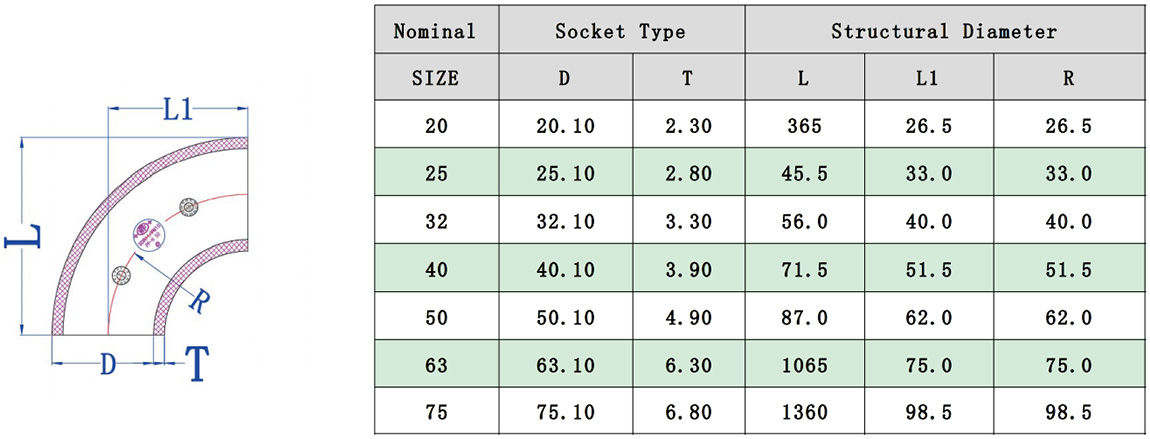Click the large L label left of the elbow
Image resolution: width=1150 pixels, height=439 pixels.
click(22, 239)
